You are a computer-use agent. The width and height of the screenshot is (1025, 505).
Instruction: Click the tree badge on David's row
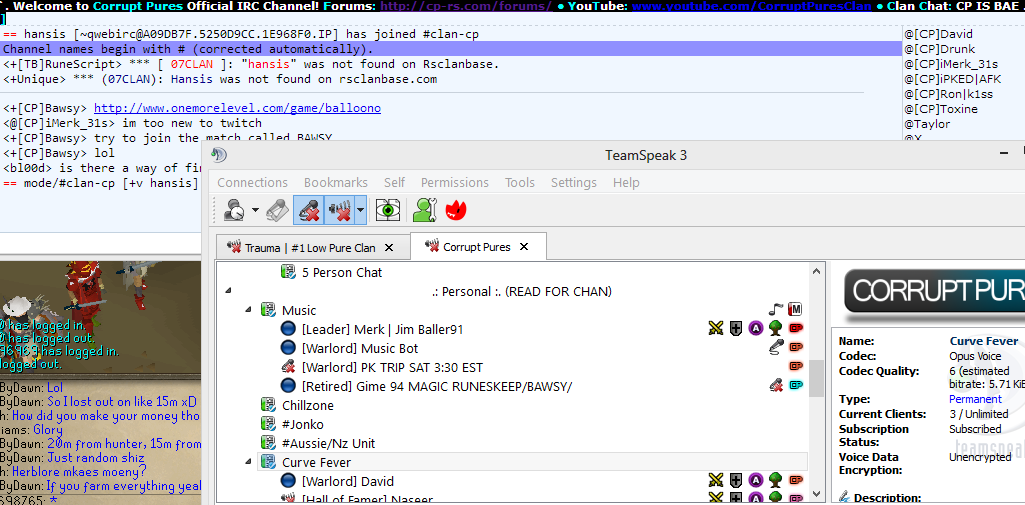[x=776, y=481]
